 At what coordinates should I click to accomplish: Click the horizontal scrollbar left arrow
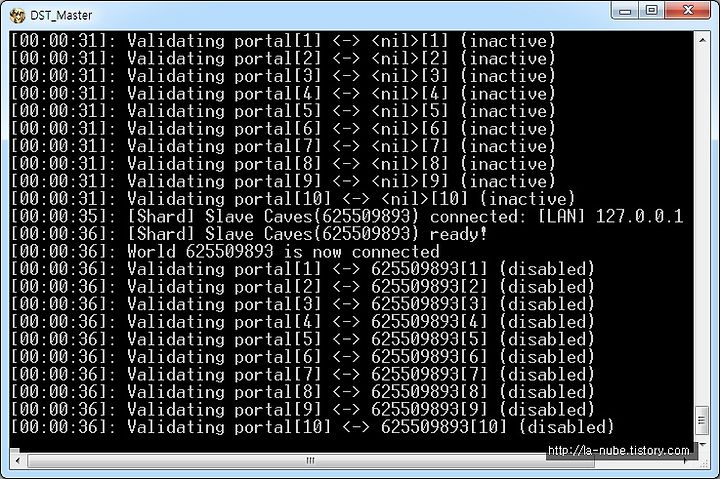[17, 460]
